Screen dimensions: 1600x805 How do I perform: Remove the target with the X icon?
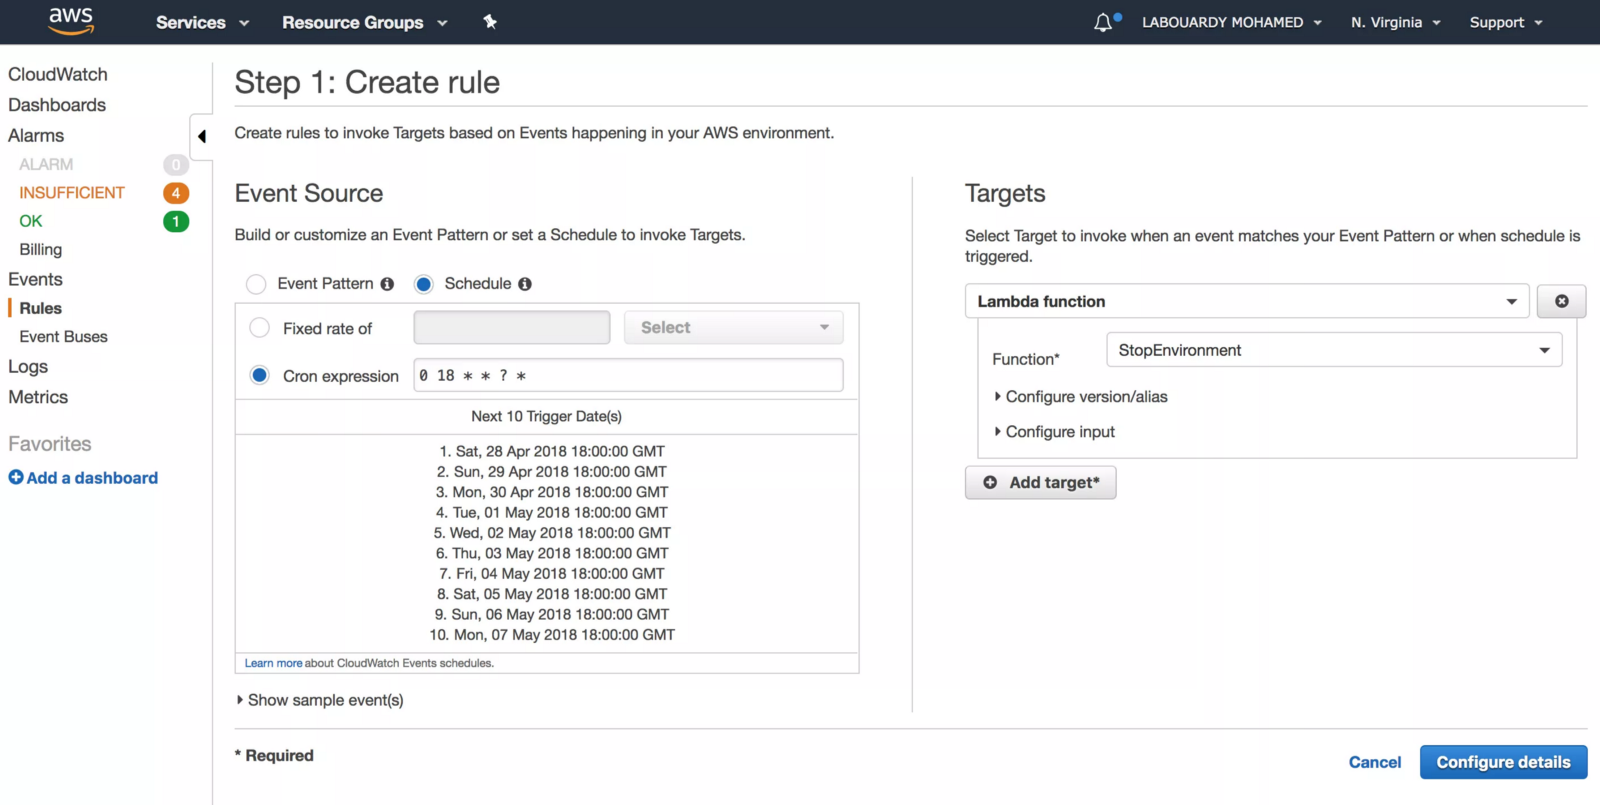1561,301
